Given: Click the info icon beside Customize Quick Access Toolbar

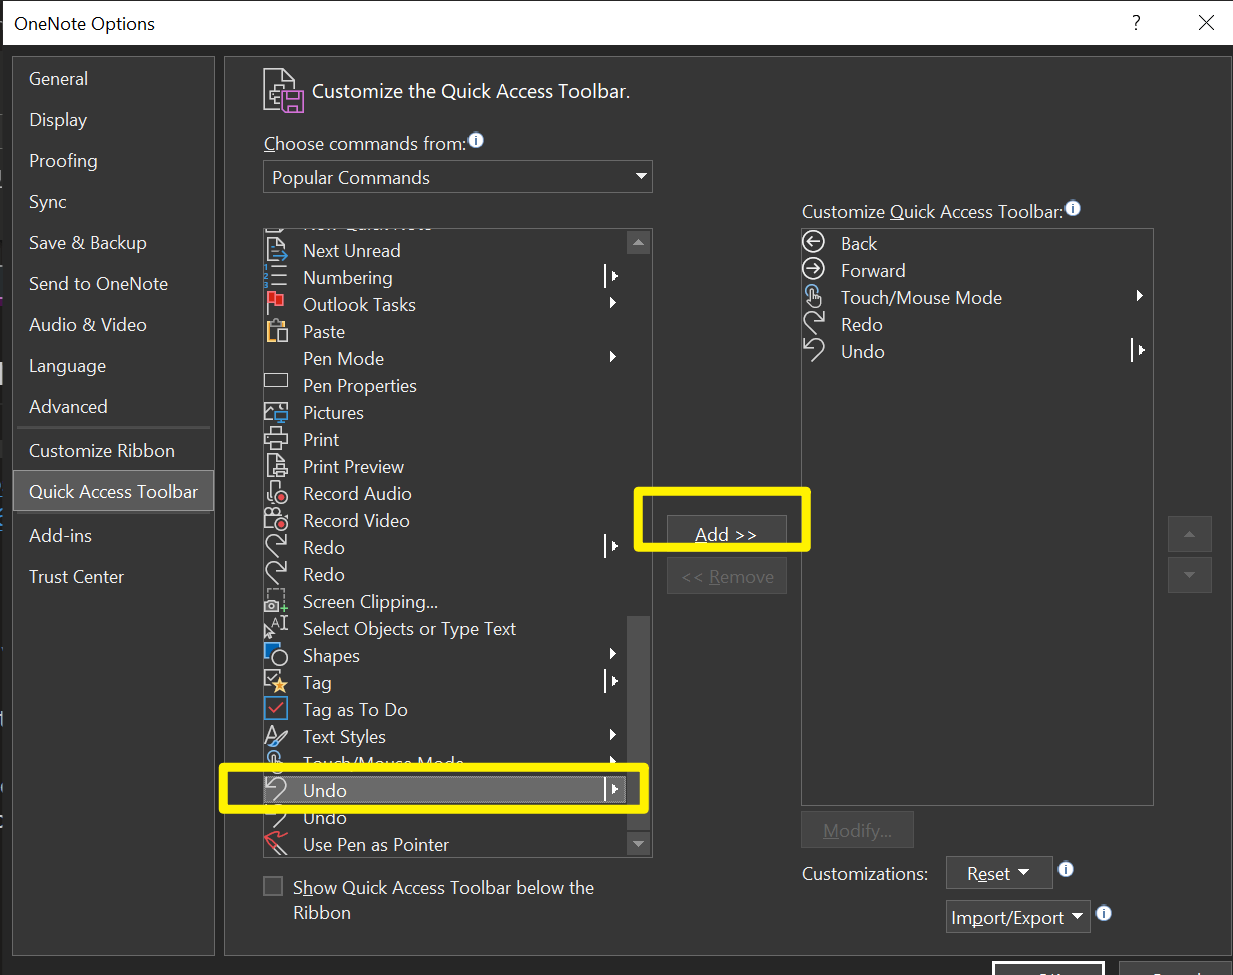Looking at the screenshot, I should pos(1073,208).
